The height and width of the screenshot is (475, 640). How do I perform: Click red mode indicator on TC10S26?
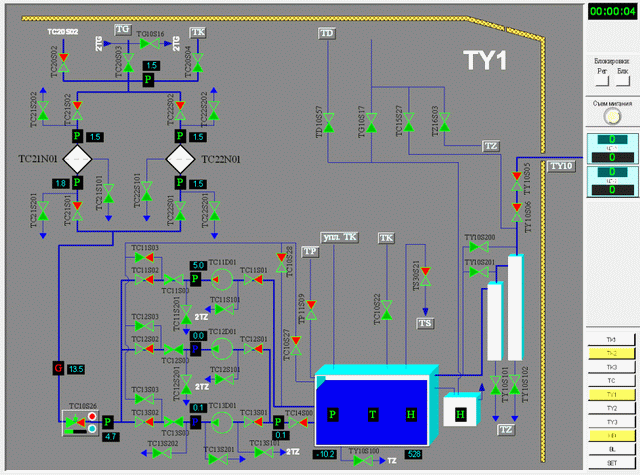[92, 417]
